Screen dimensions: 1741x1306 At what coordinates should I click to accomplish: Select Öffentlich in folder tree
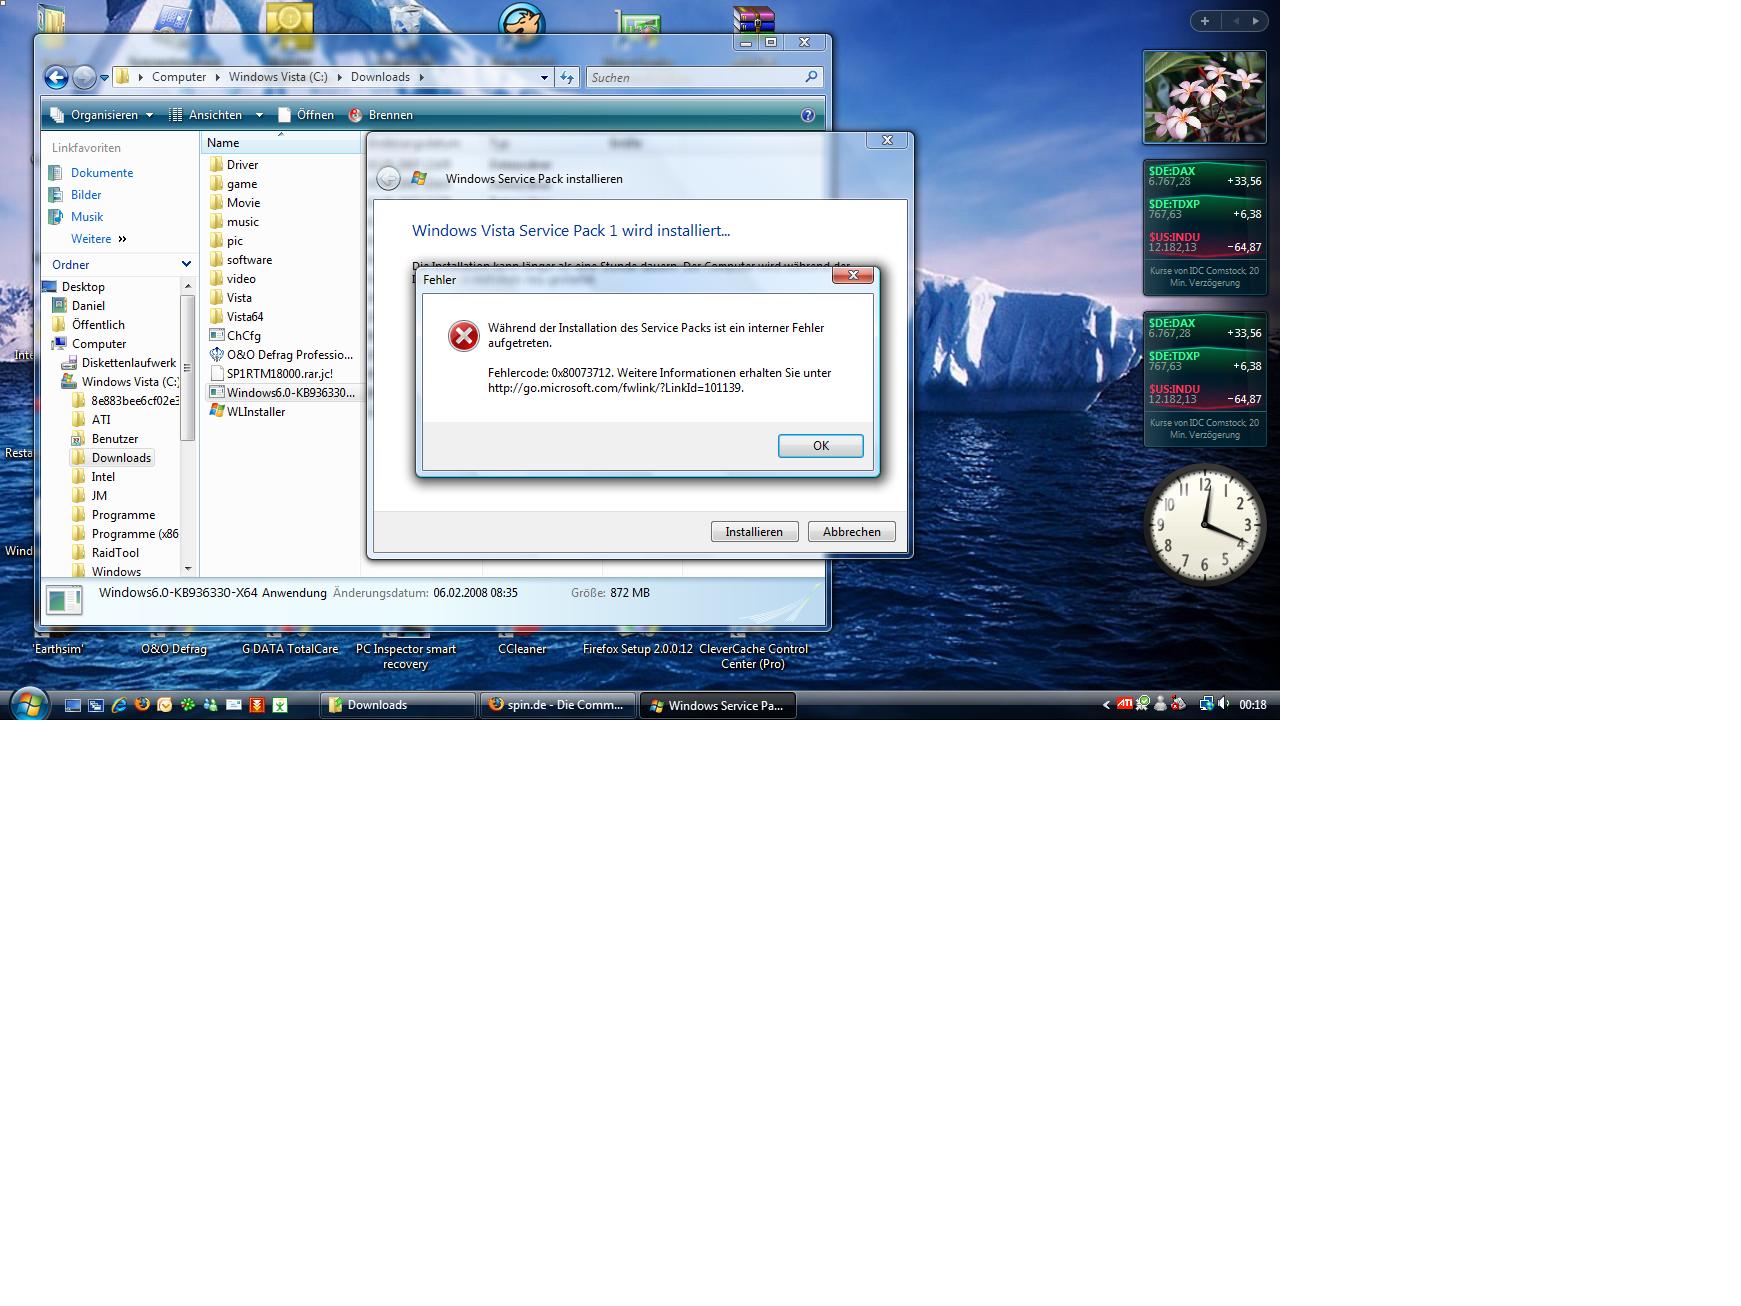(98, 325)
